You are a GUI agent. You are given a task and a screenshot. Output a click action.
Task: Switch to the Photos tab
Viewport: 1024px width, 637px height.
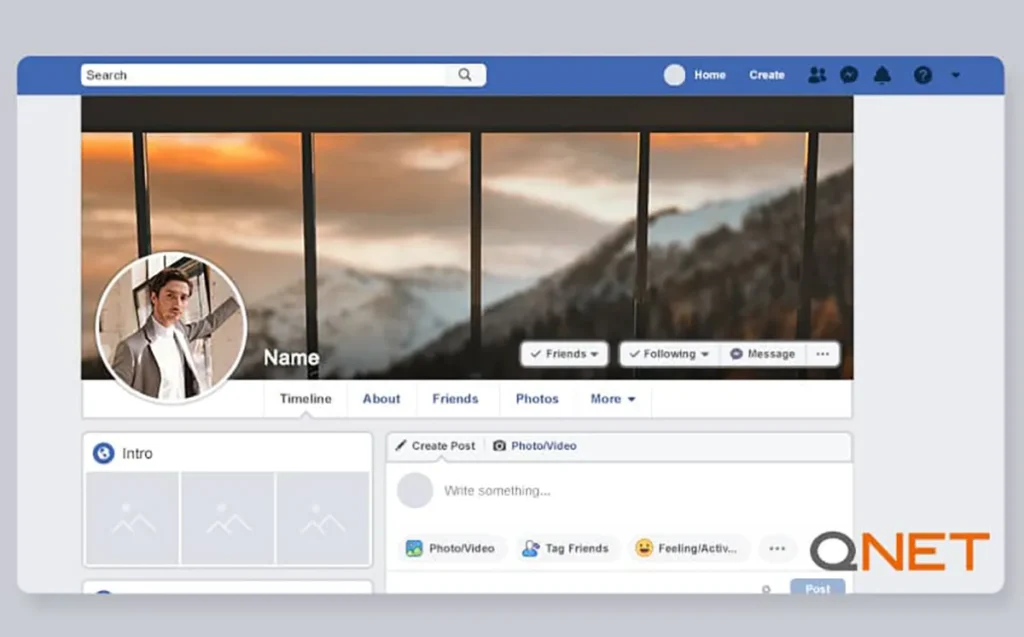click(x=536, y=399)
